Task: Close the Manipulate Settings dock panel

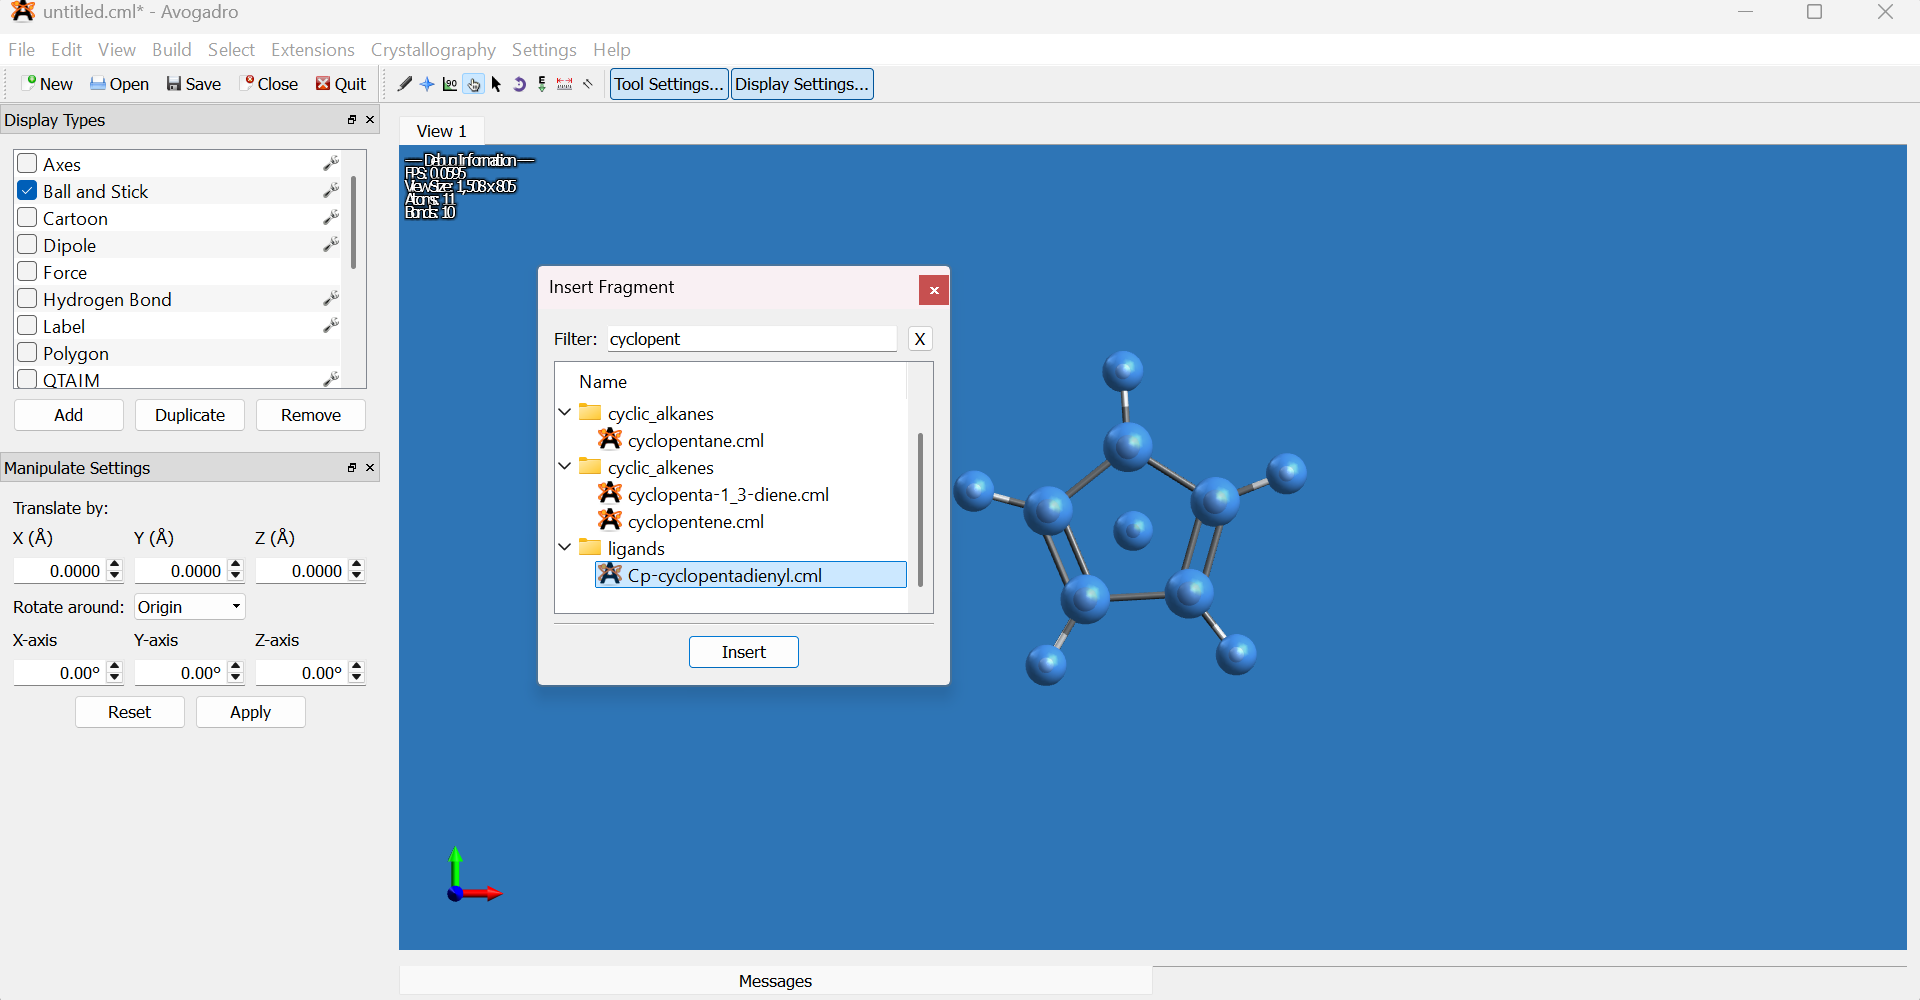Action: [x=371, y=468]
